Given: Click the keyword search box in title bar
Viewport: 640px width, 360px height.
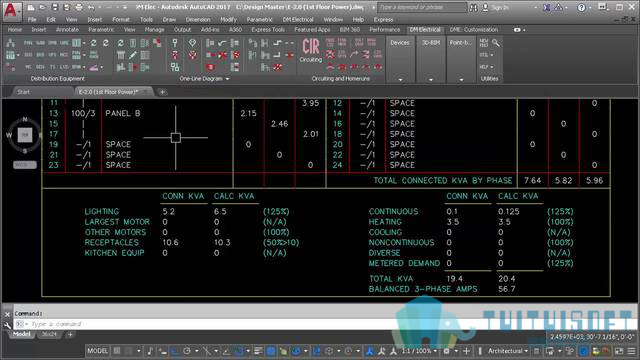Looking at the screenshot, I should tap(422, 7).
